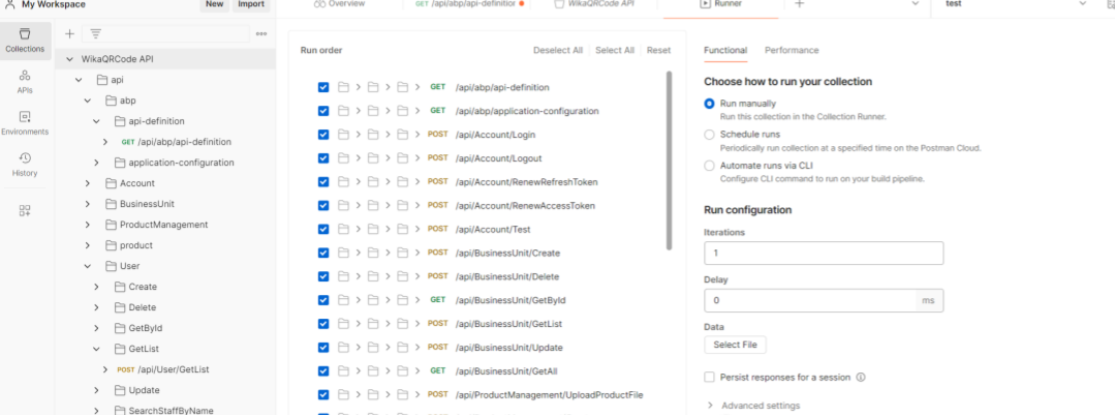Viewport: 1115px width, 415px height.
Task: Click the plus icon to create collection
Action: (x=70, y=33)
